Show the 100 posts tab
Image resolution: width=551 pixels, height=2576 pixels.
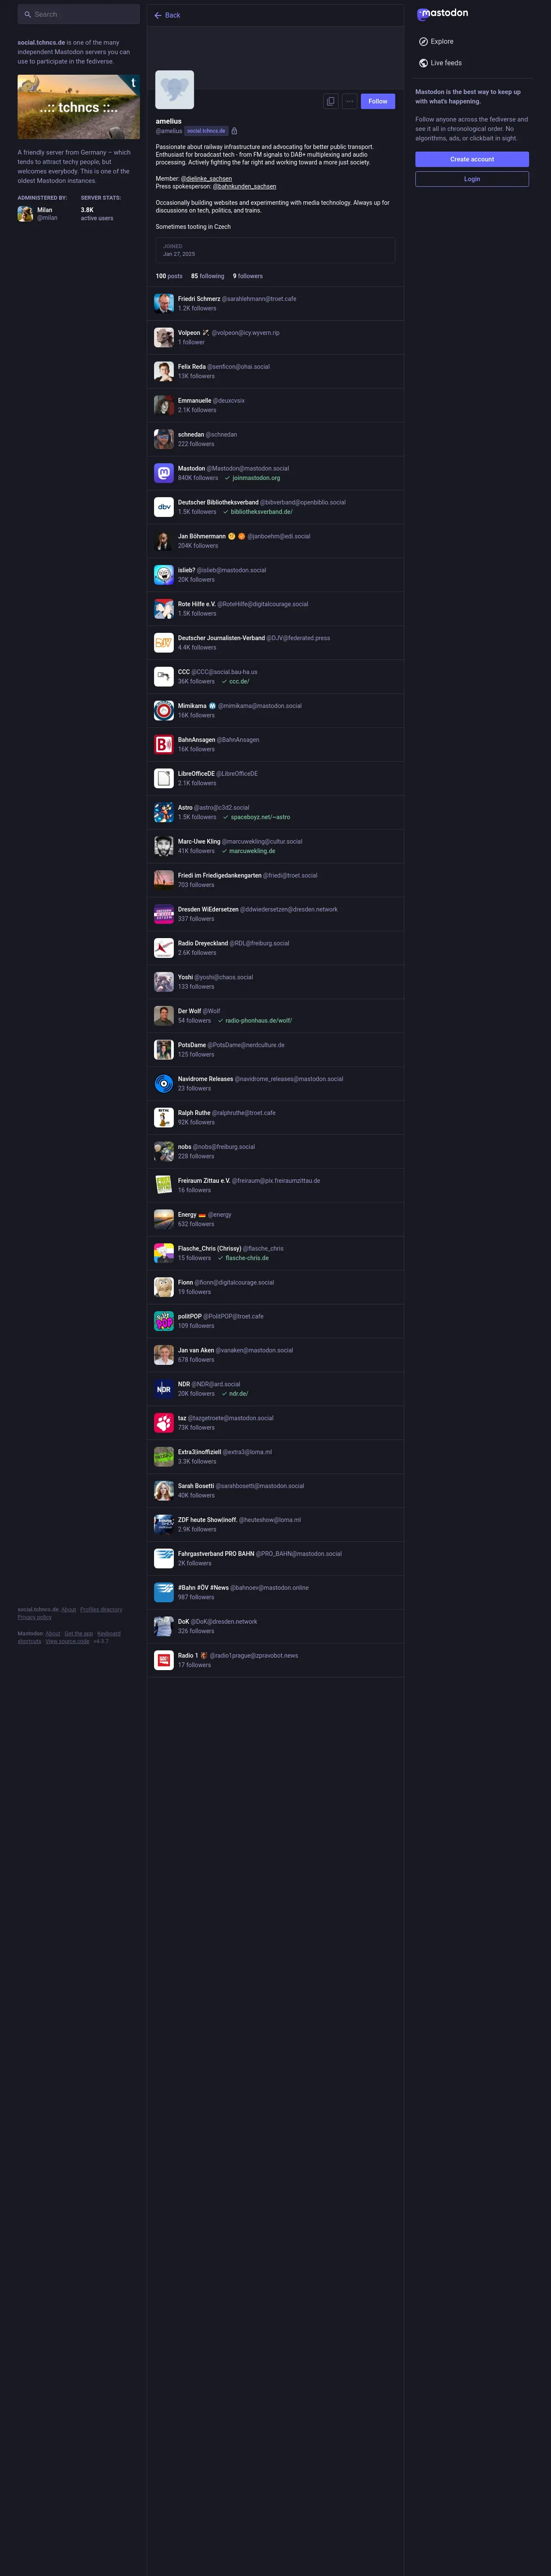pyautogui.click(x=169, y=276)
